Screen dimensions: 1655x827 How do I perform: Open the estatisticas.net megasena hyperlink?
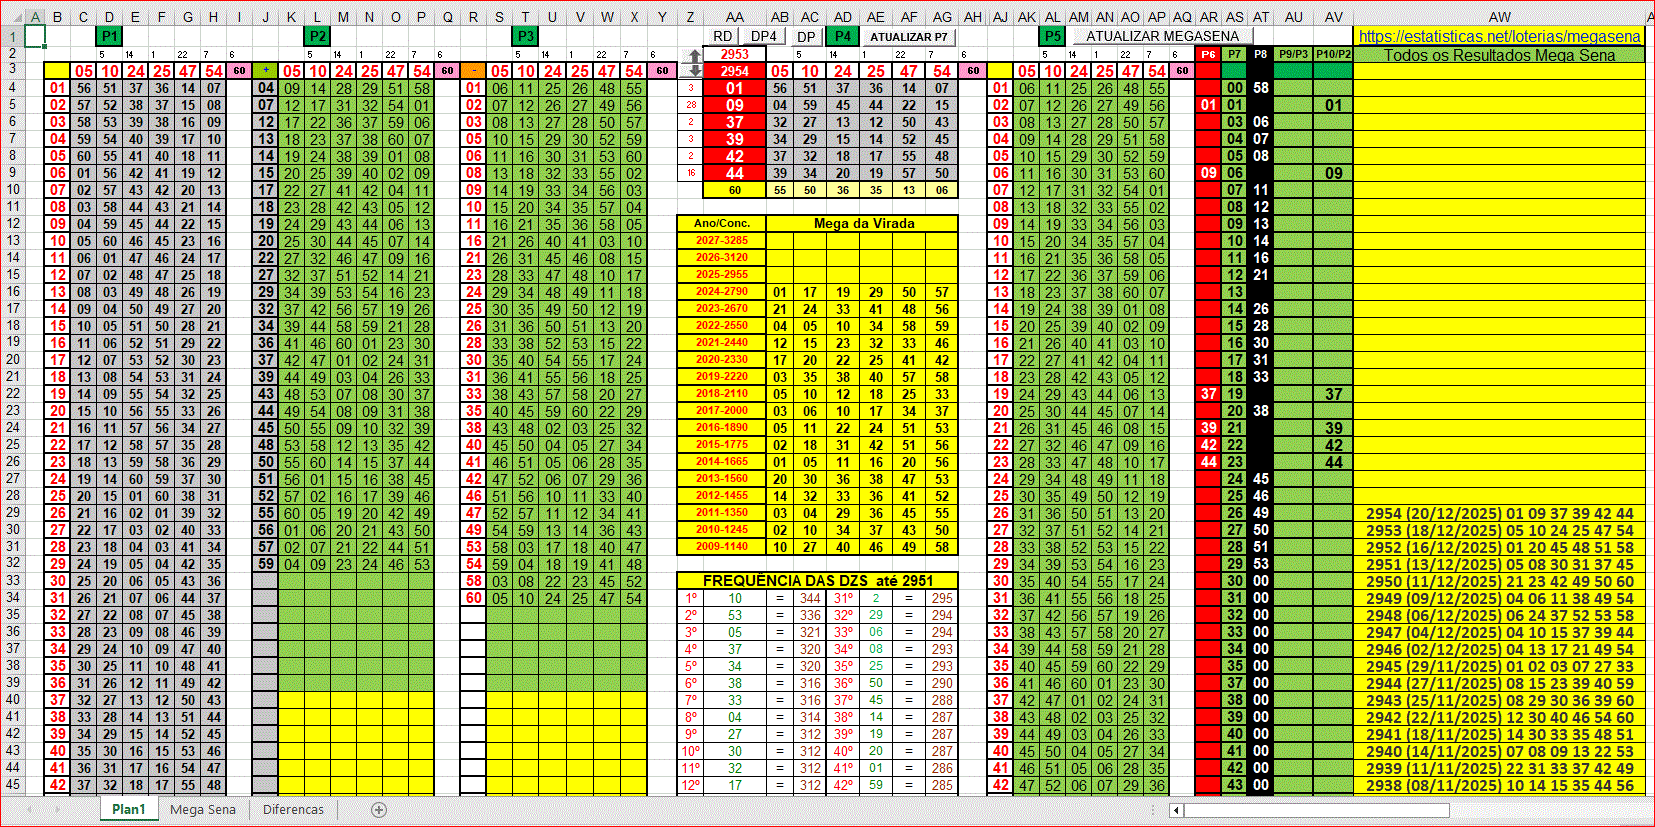[1499, 36]
